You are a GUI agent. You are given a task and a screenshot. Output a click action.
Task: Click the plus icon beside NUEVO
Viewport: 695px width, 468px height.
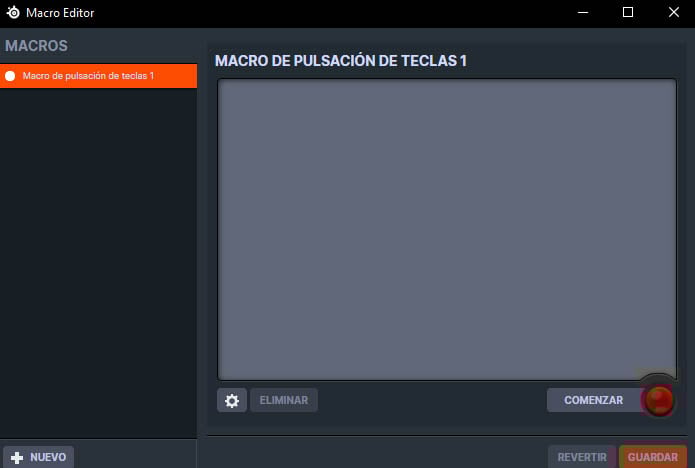[17, 457]
